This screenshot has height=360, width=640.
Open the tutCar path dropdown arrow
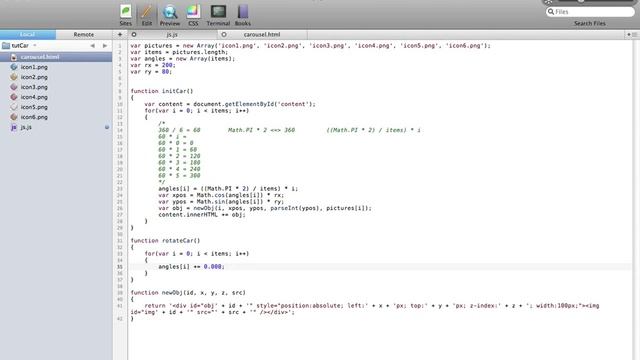click(35, 46)
